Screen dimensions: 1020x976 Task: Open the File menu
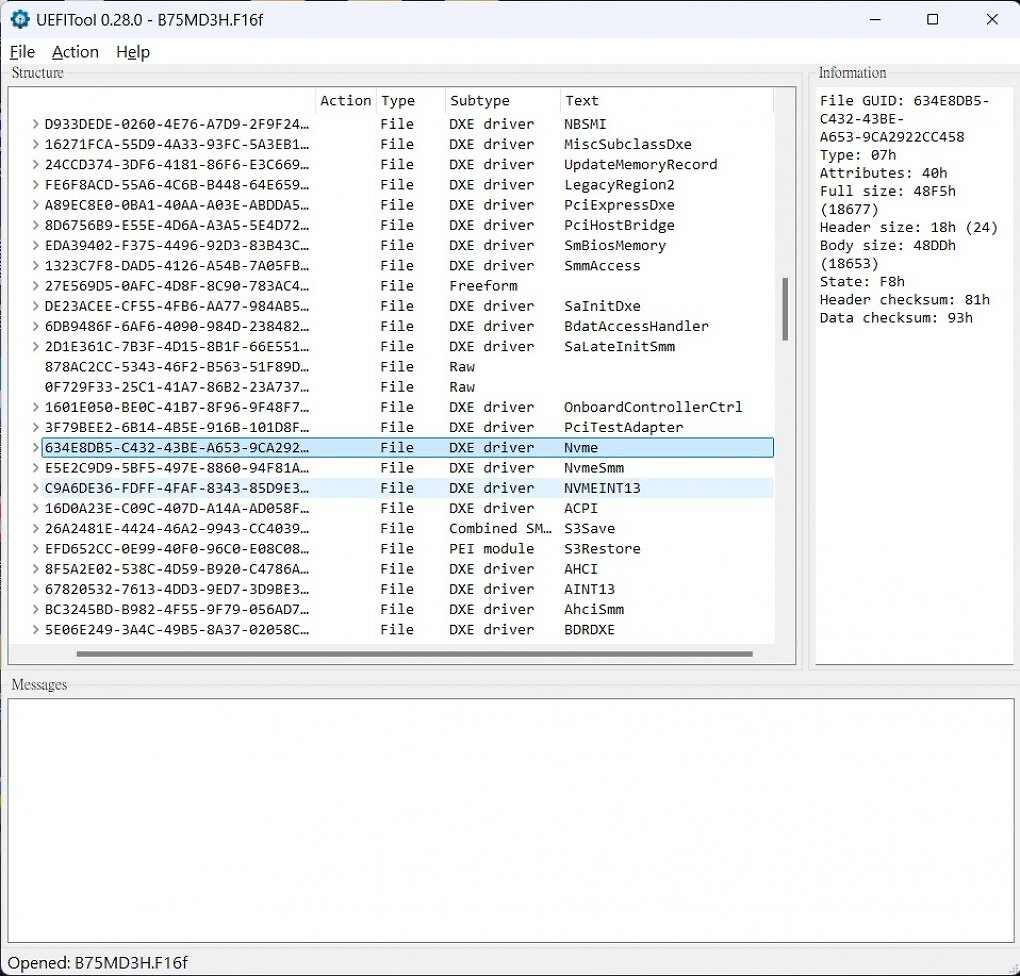pyautogui.click(x=22, y=52)
